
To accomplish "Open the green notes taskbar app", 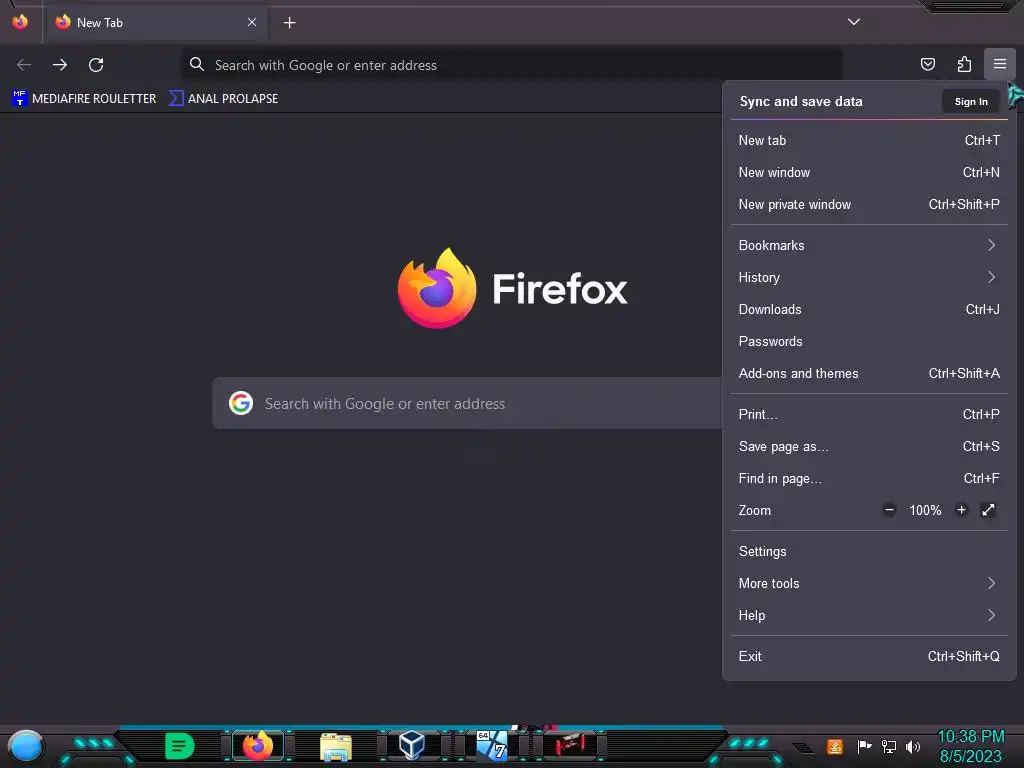I will pyautogui.click(x=179, y=745).
